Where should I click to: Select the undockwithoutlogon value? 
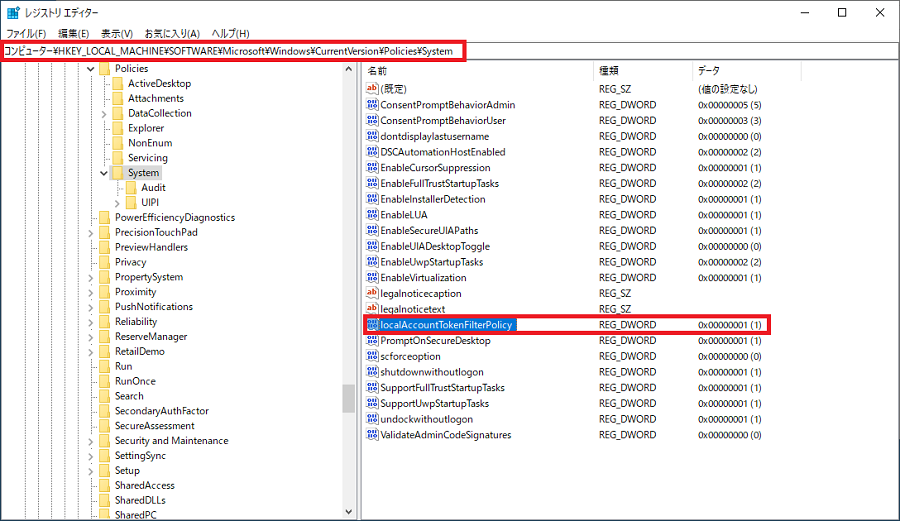click(x=426, y=419)
